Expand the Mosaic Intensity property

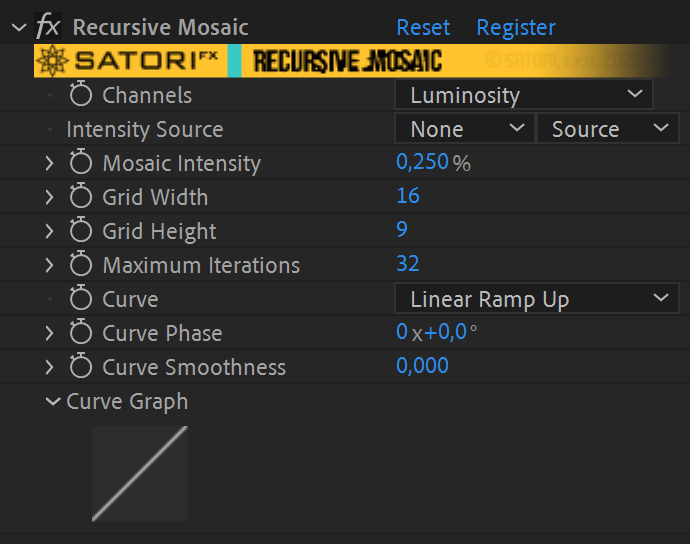coord(49,163)
